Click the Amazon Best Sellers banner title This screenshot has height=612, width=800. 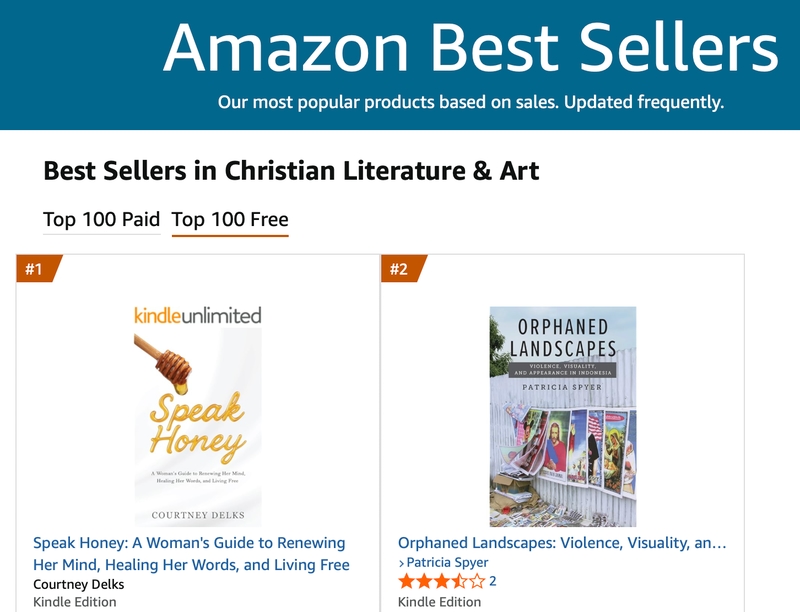(470, 46)
